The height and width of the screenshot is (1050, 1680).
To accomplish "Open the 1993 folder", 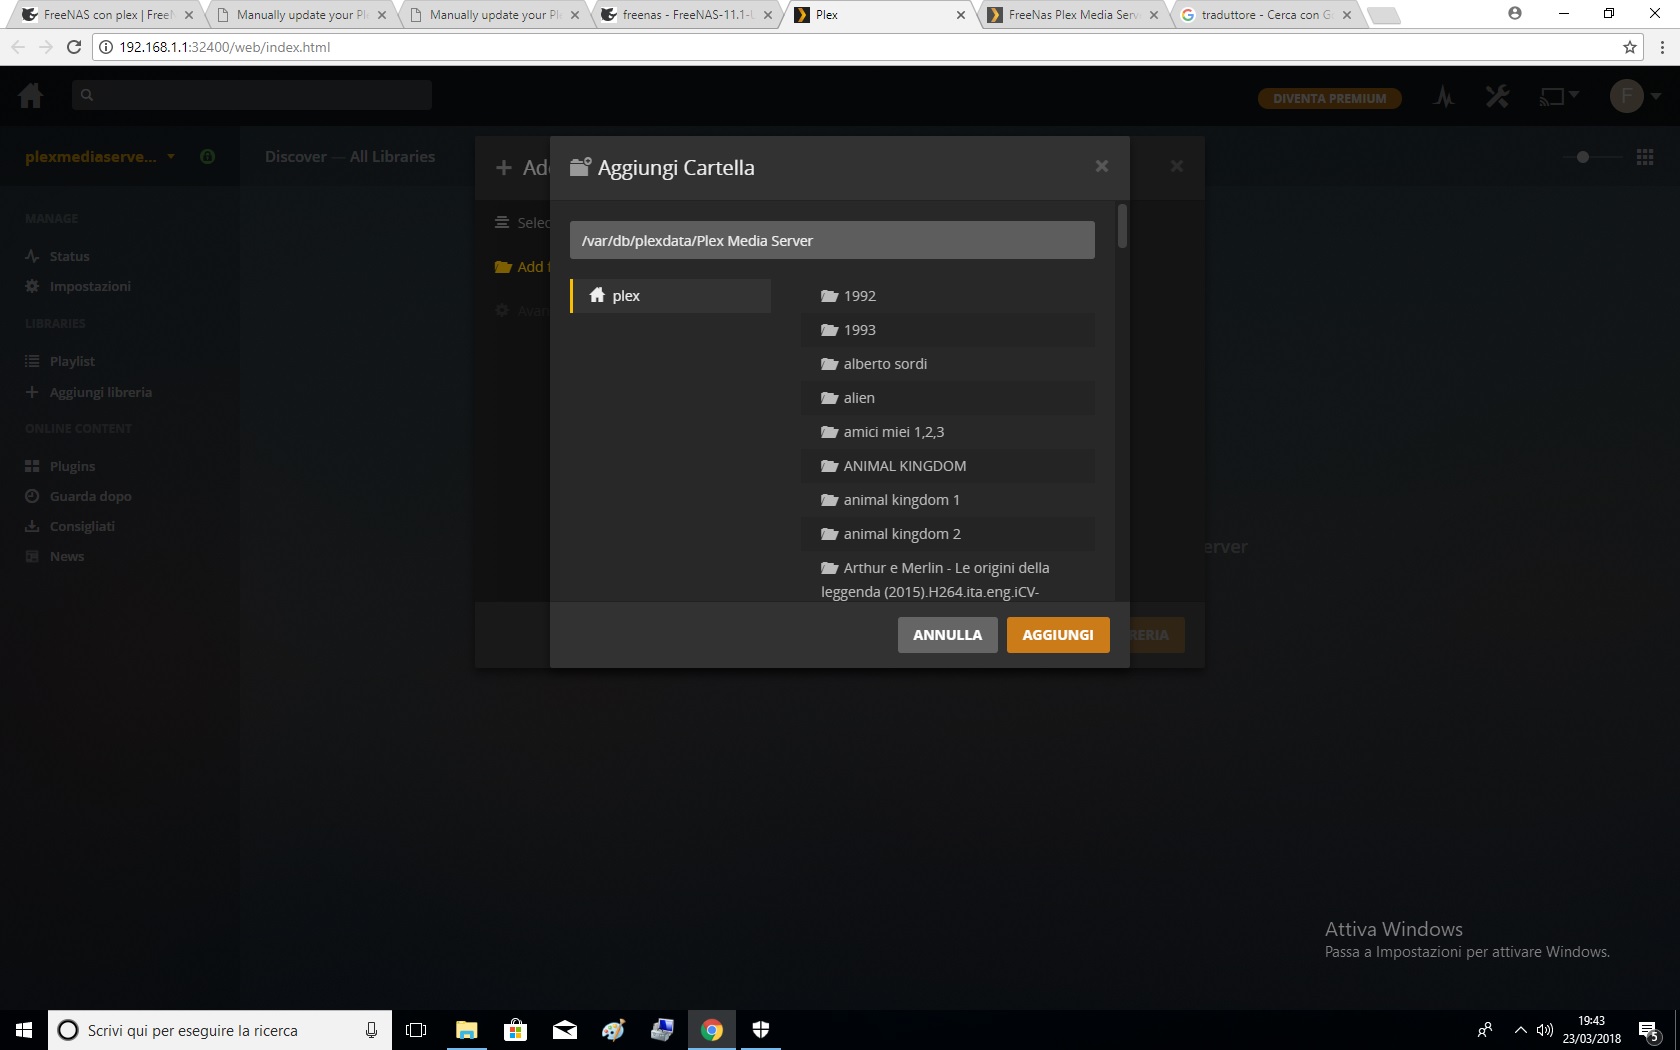I will tap(947, 330).
